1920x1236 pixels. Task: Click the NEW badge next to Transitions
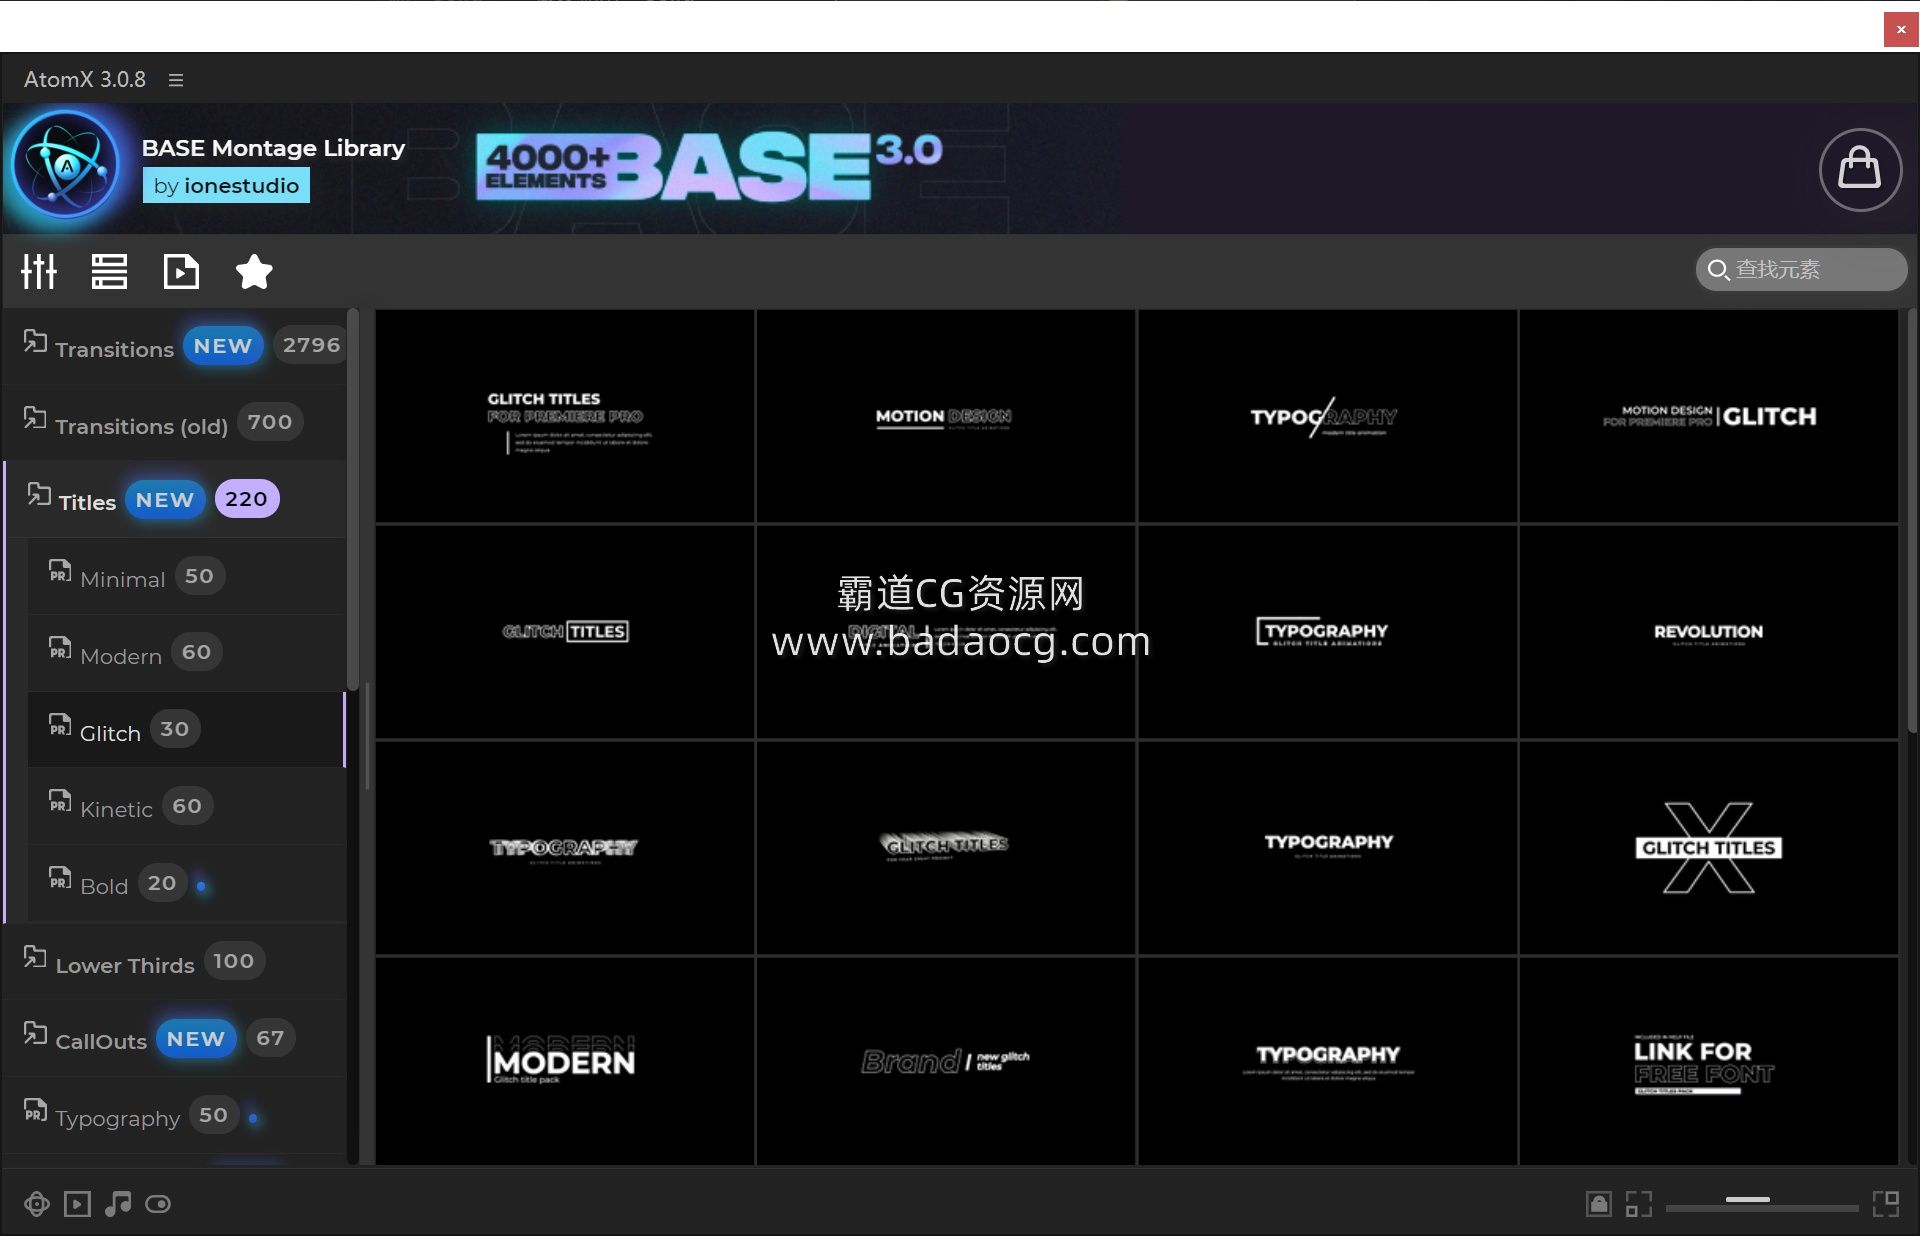[x=222, y=346]
